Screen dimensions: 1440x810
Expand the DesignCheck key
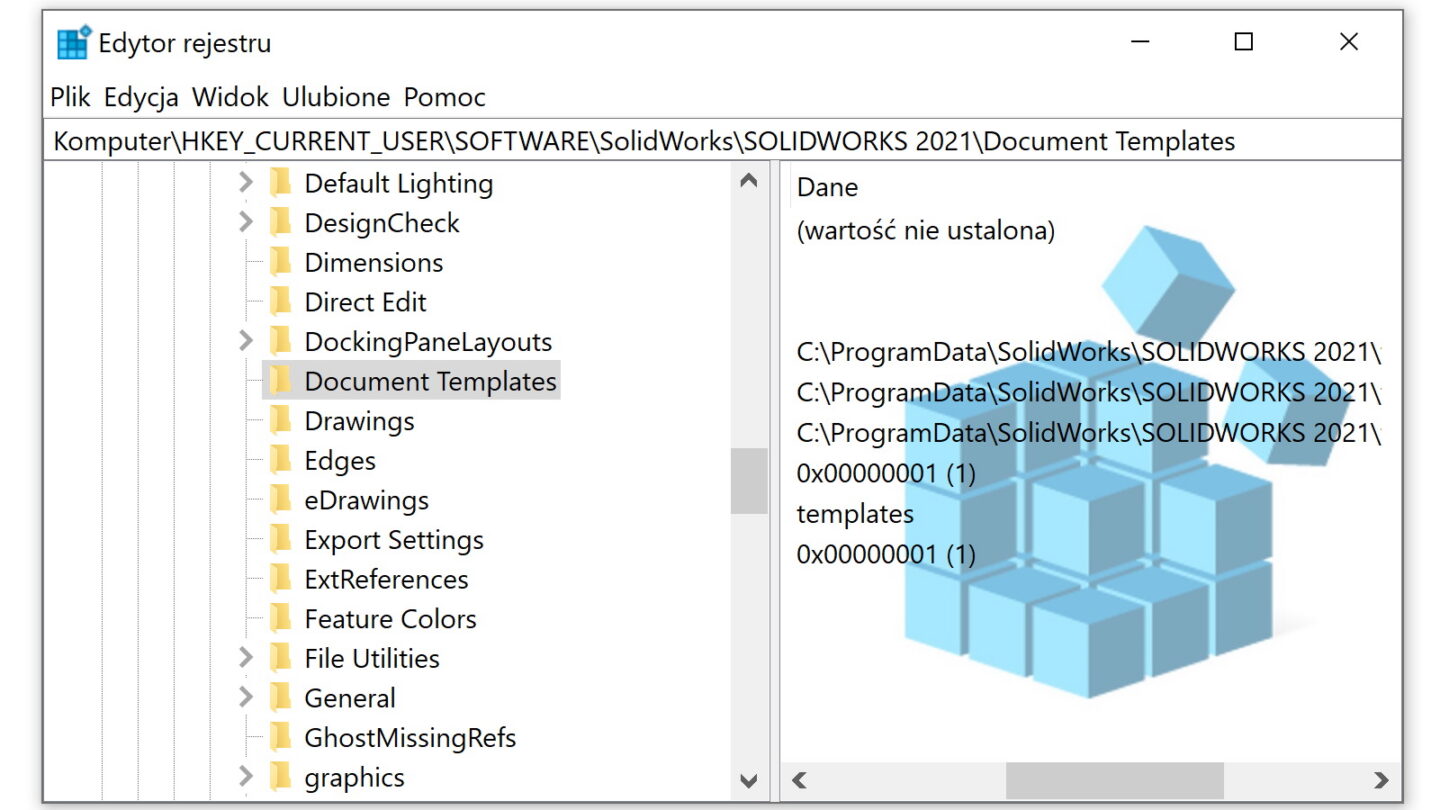246,222
